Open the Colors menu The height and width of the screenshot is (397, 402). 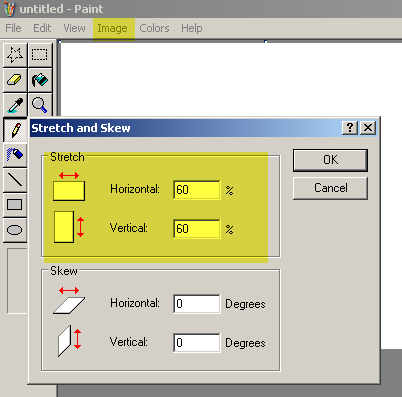click(154, 28)
